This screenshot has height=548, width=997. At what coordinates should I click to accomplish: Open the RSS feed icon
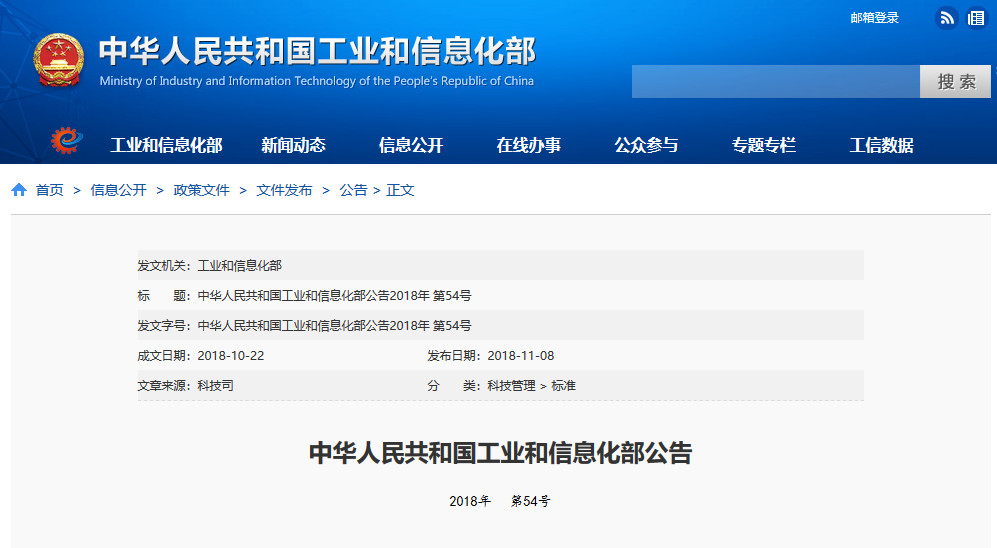tap(947, 18)
